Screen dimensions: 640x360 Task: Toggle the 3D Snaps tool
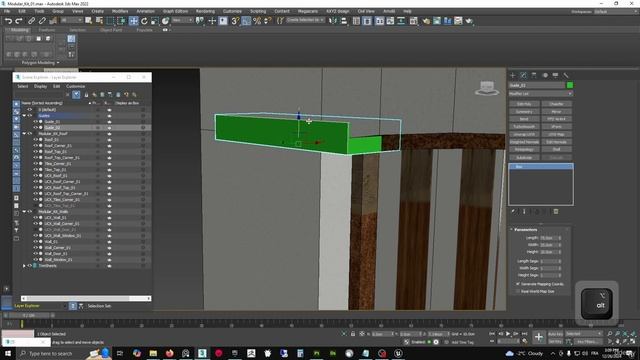(x=235, y=21)
